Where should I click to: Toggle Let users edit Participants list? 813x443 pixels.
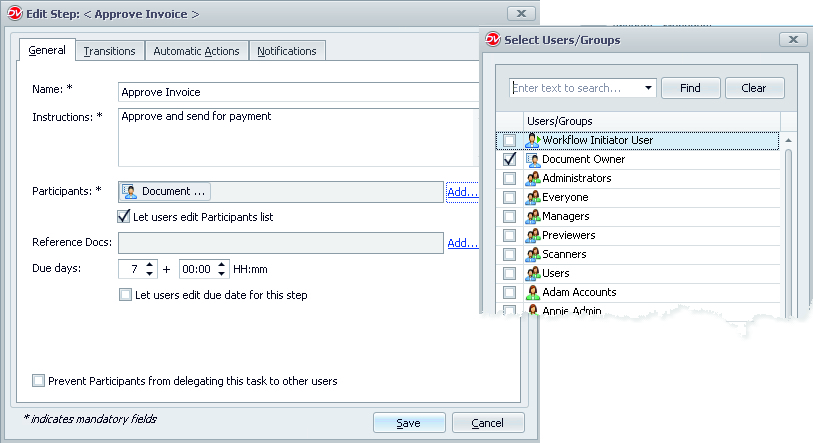coord(123,216)
